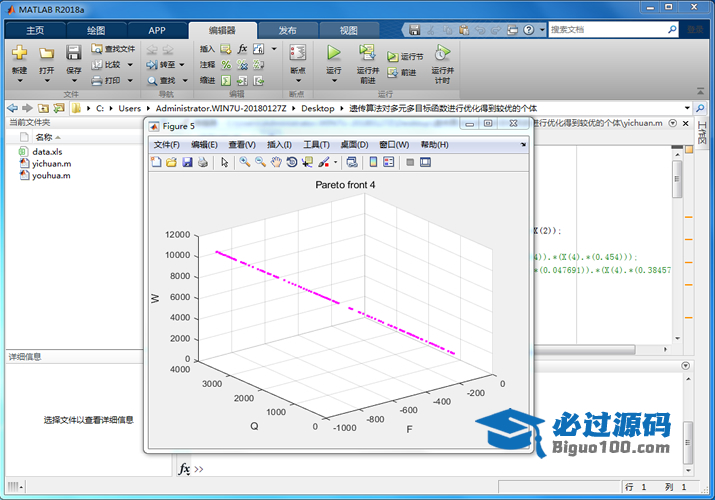Image resolution: width=715 pixels, height=500 pixels.
Task: Activate the Rotate 3D tool
Action: click(291, 162)
